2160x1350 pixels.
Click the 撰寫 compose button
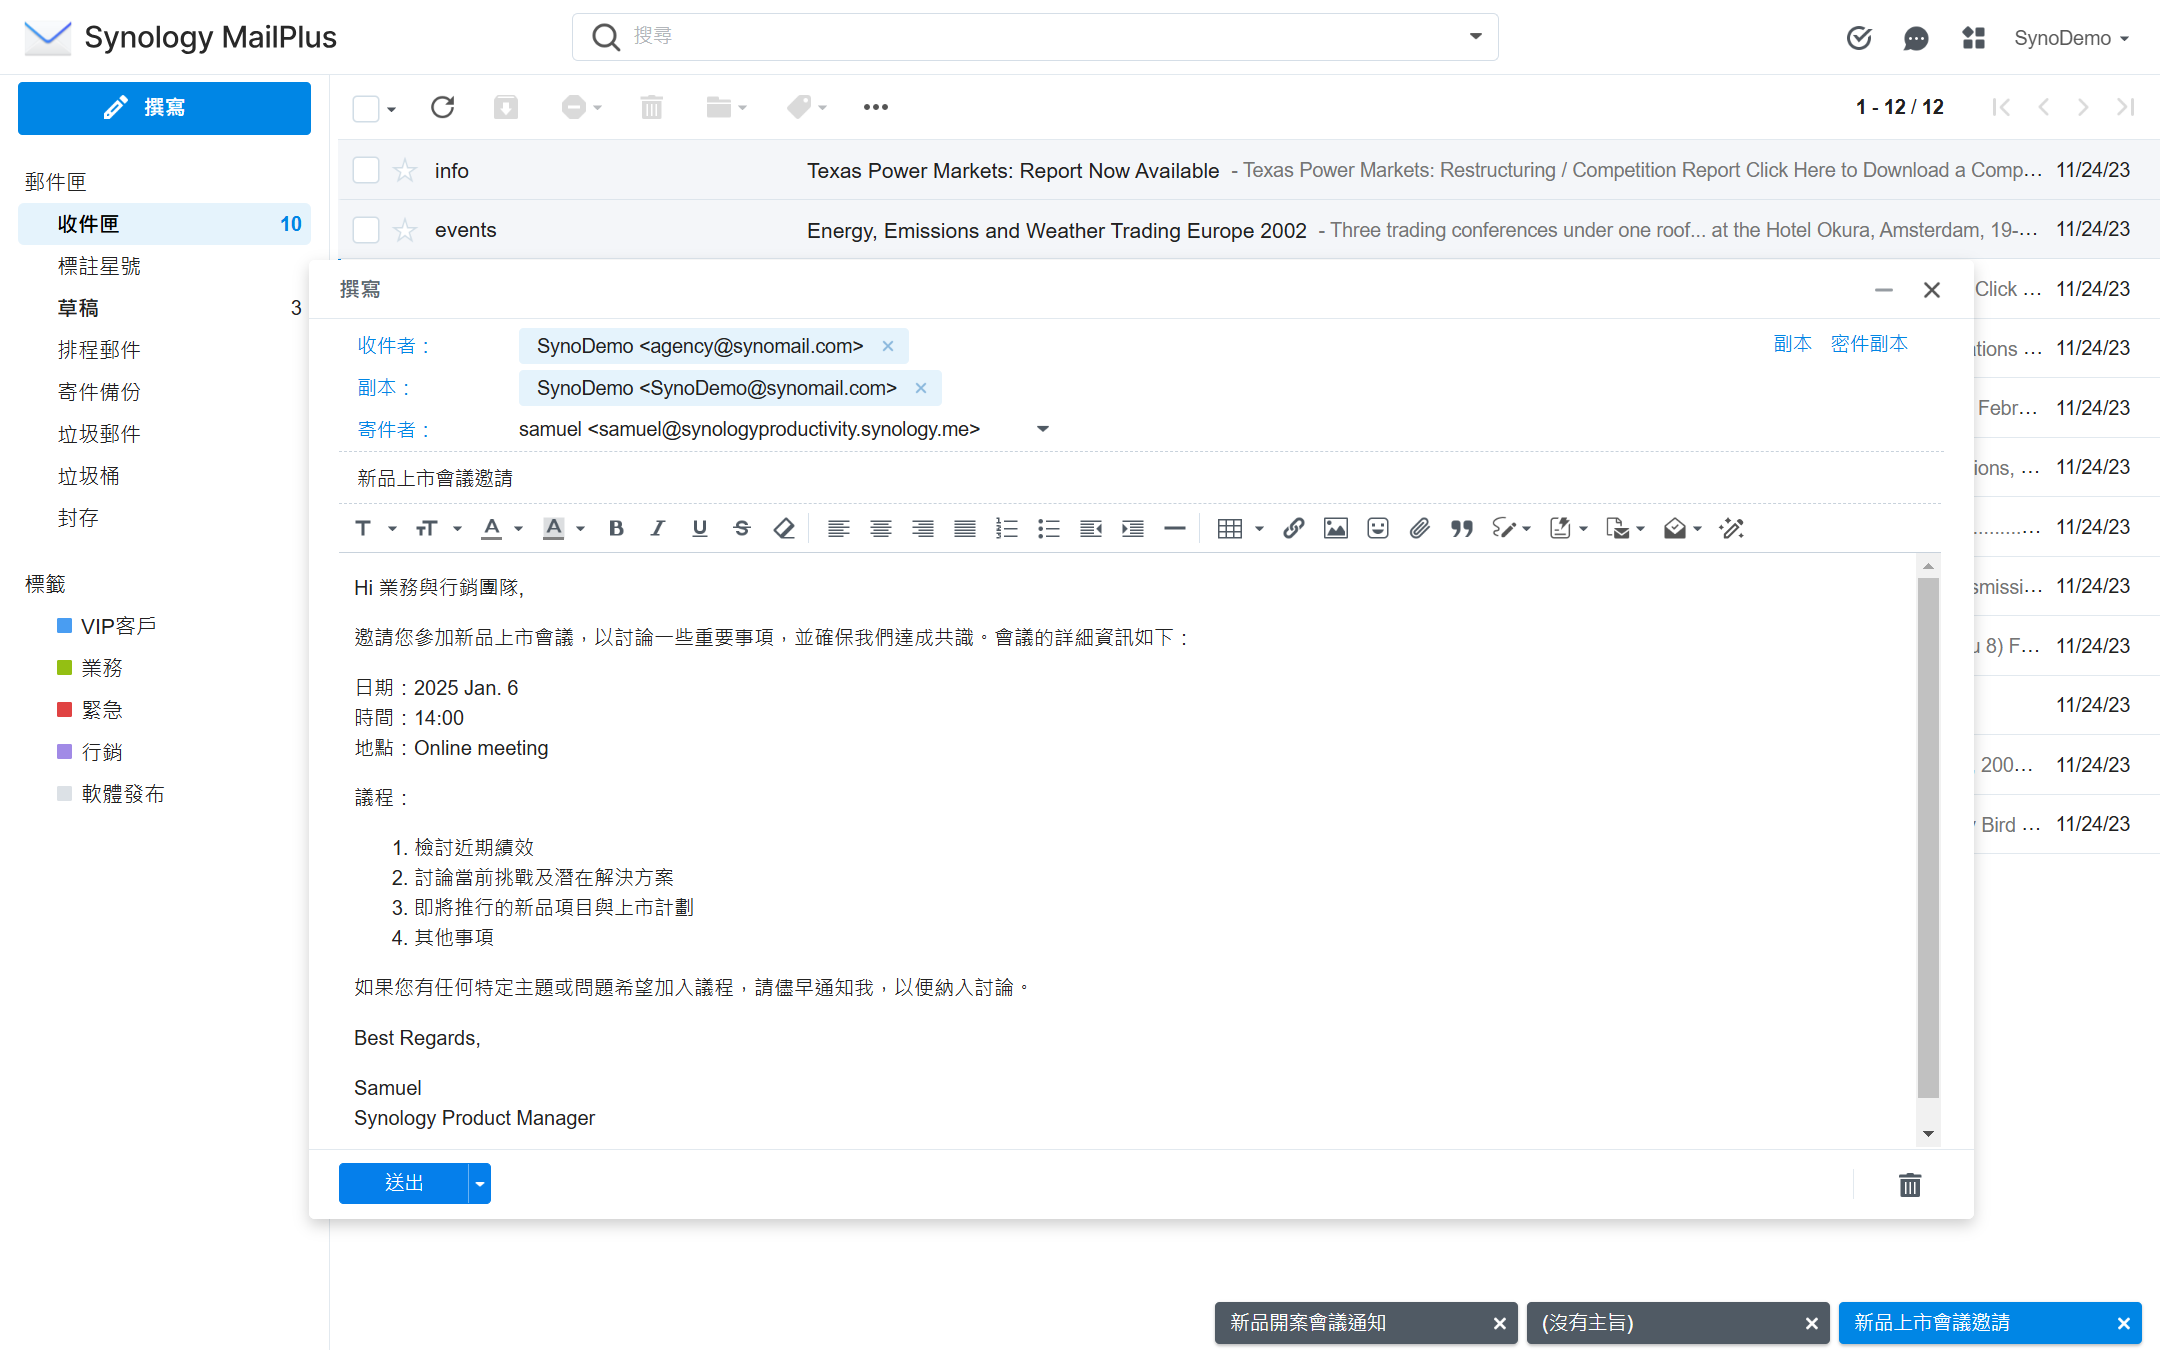[164, 108]
